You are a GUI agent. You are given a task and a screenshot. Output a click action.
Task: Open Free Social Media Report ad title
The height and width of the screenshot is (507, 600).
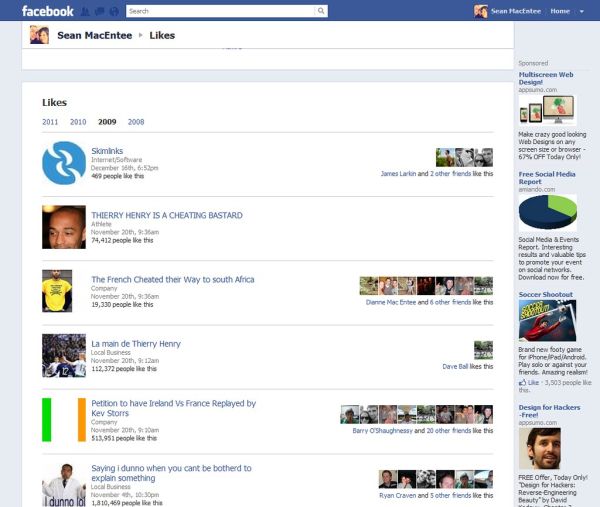tap(547, 178)
